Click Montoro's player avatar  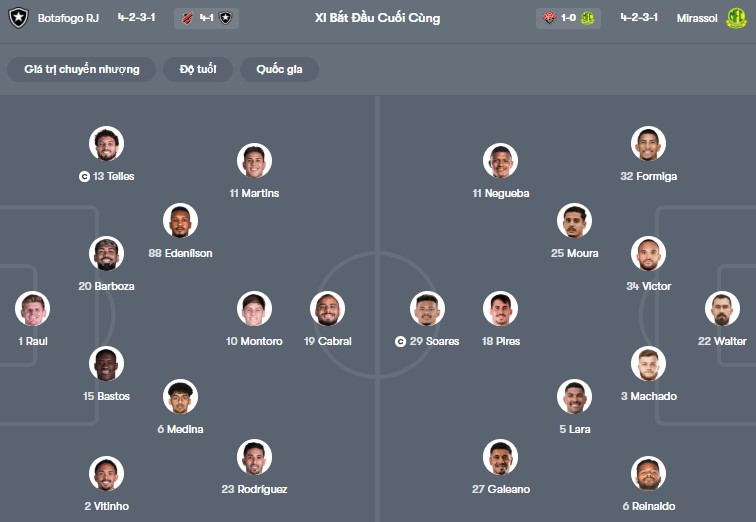tap(255, 309)
